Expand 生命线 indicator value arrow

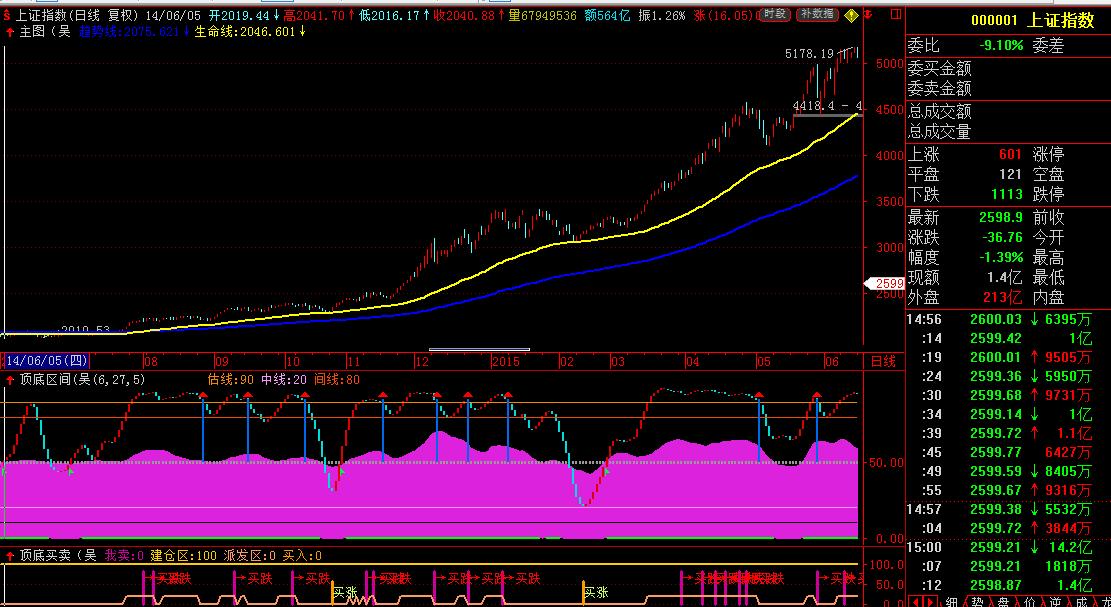[x=302, y=31]
